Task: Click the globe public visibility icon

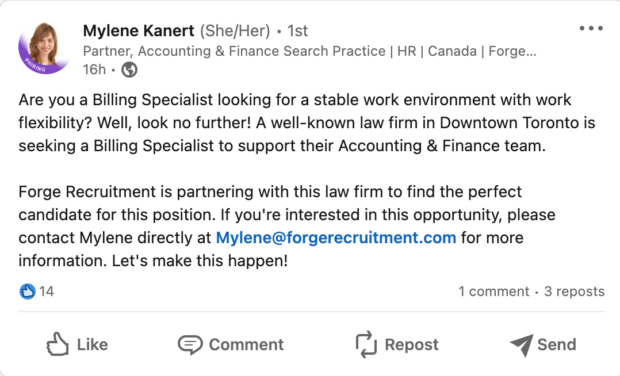Action: tap(129, 70)
